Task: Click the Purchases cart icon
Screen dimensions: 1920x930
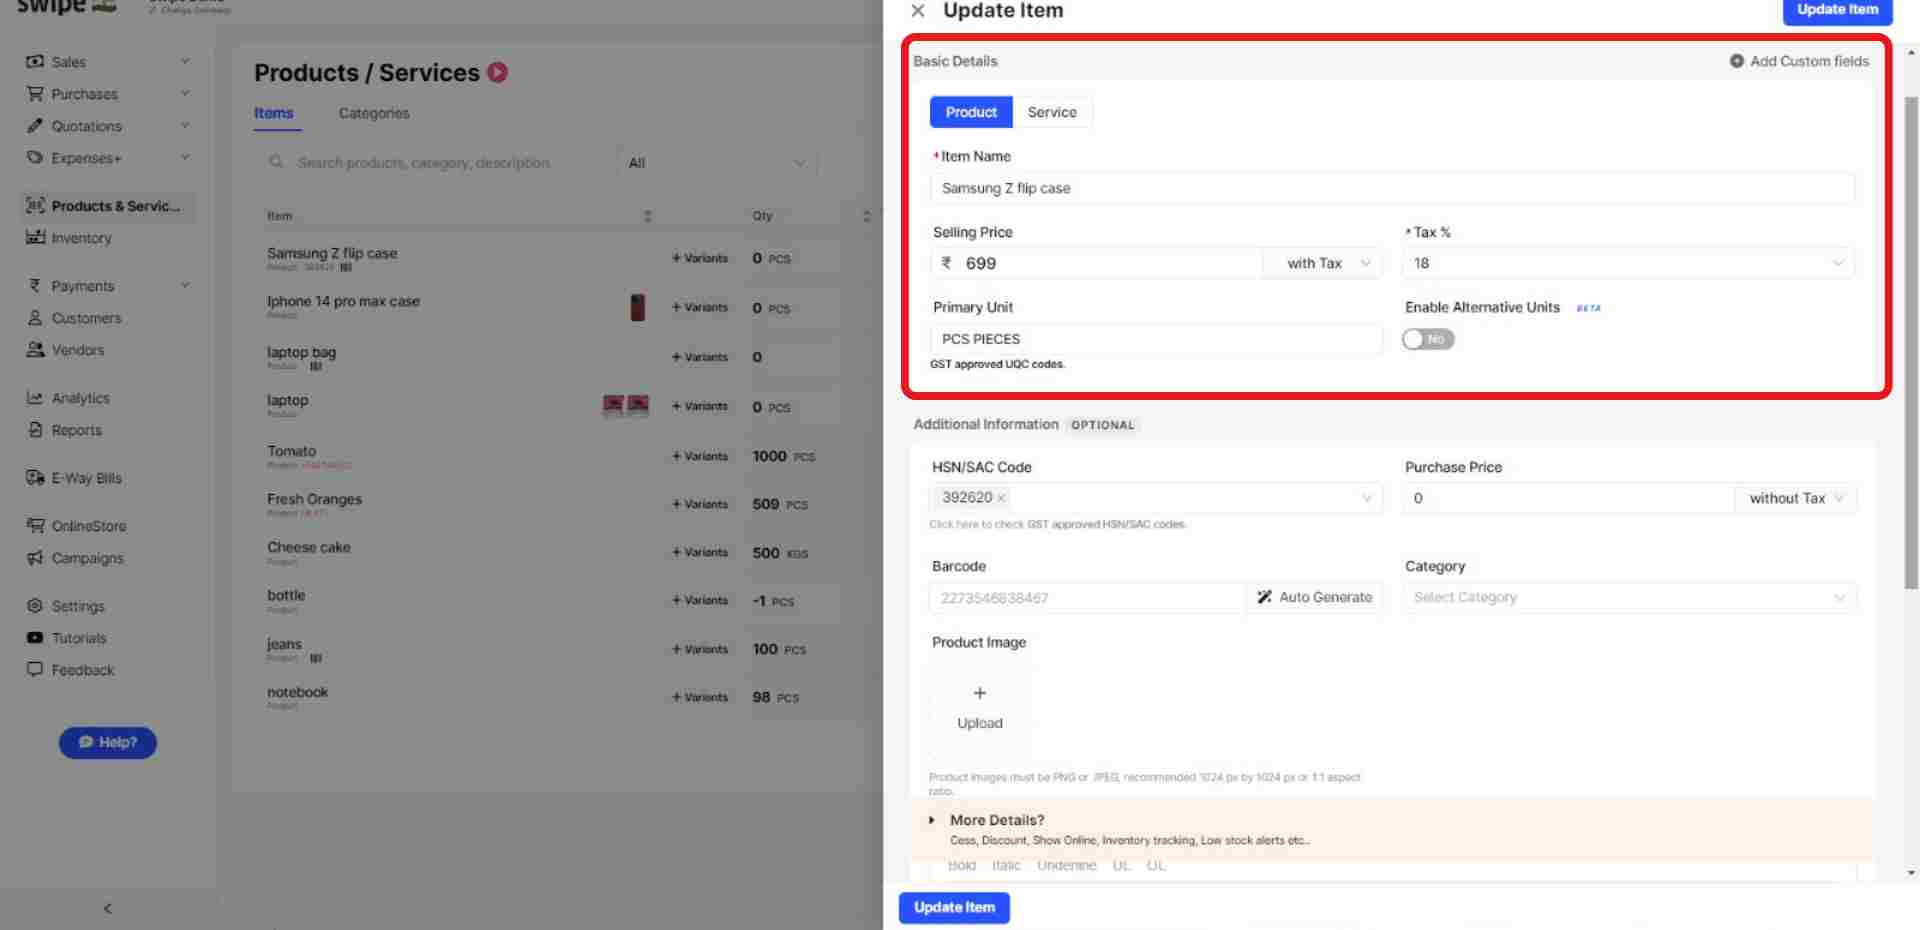Action: [35, 94]
